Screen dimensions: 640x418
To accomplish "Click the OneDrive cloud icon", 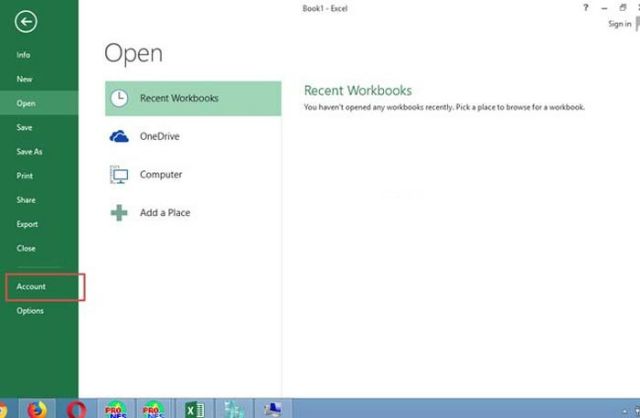I will click(x=119, y=136).
